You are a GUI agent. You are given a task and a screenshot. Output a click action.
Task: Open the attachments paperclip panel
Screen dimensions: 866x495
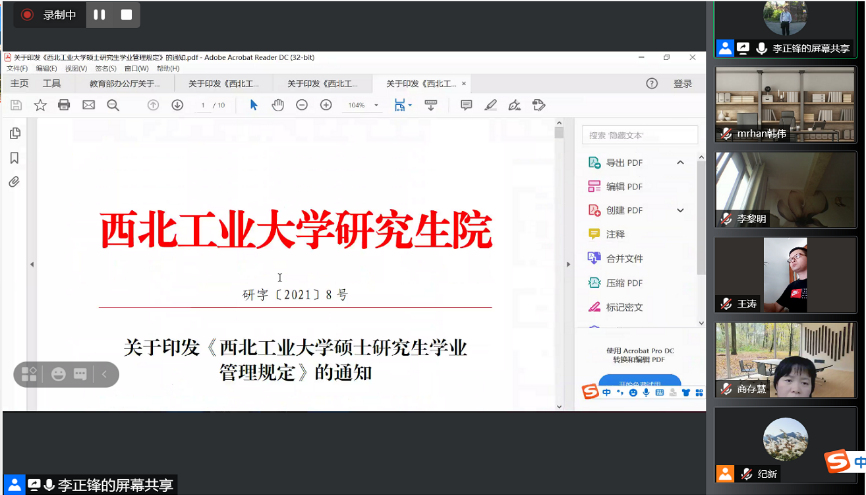pos(15,182)
